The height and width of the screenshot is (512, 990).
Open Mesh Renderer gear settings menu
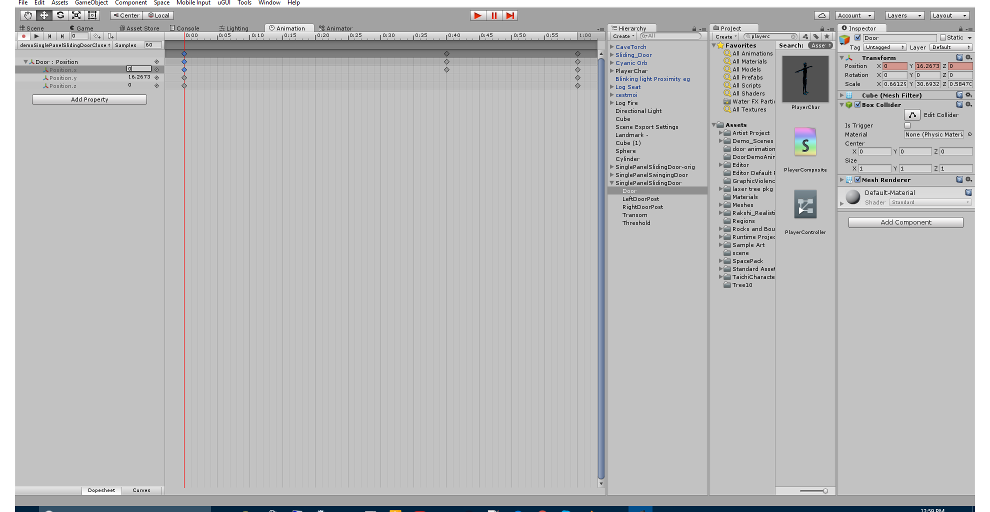click(x=969, y=180)
